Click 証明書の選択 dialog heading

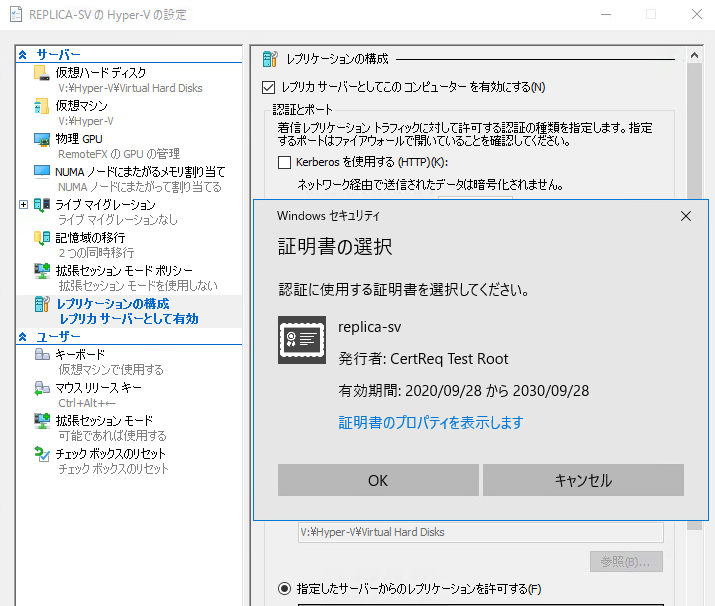[x=335, y=247]
